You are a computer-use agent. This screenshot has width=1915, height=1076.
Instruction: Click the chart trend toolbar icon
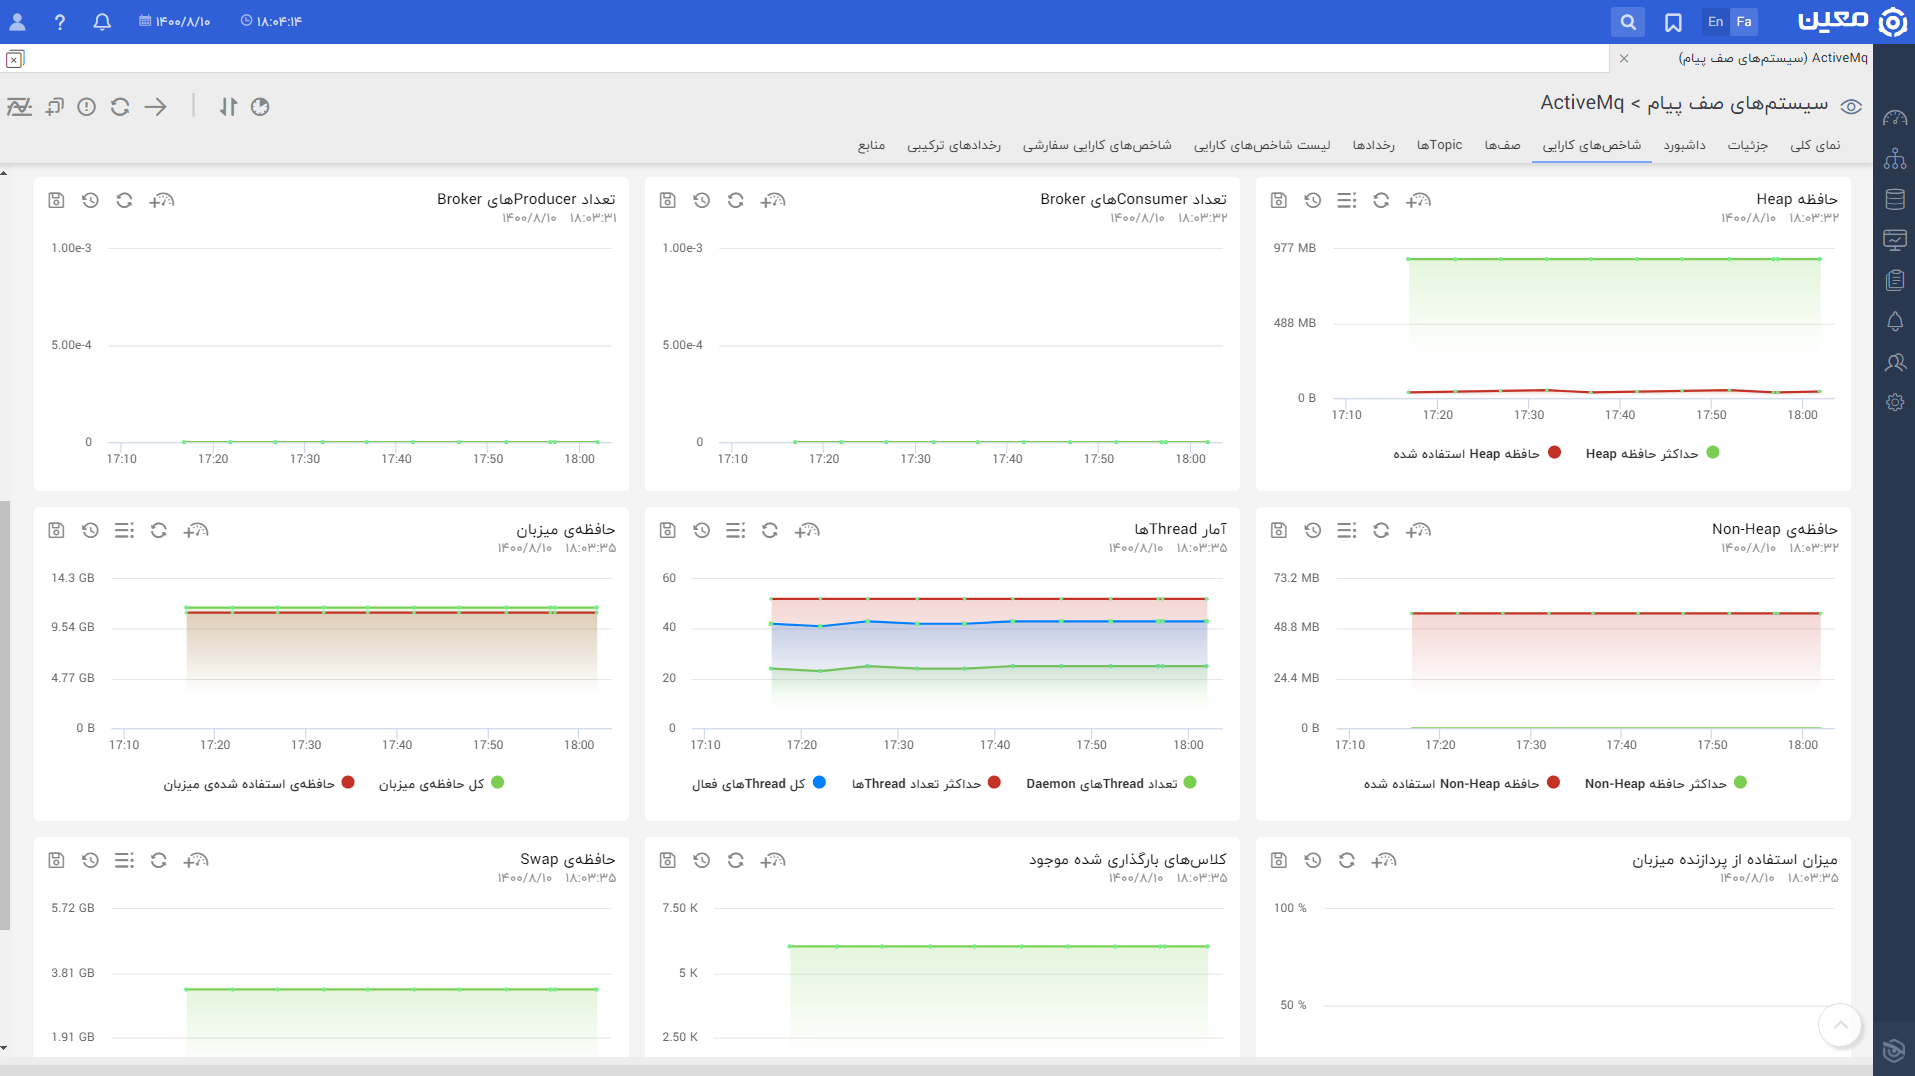click(19, 107)
